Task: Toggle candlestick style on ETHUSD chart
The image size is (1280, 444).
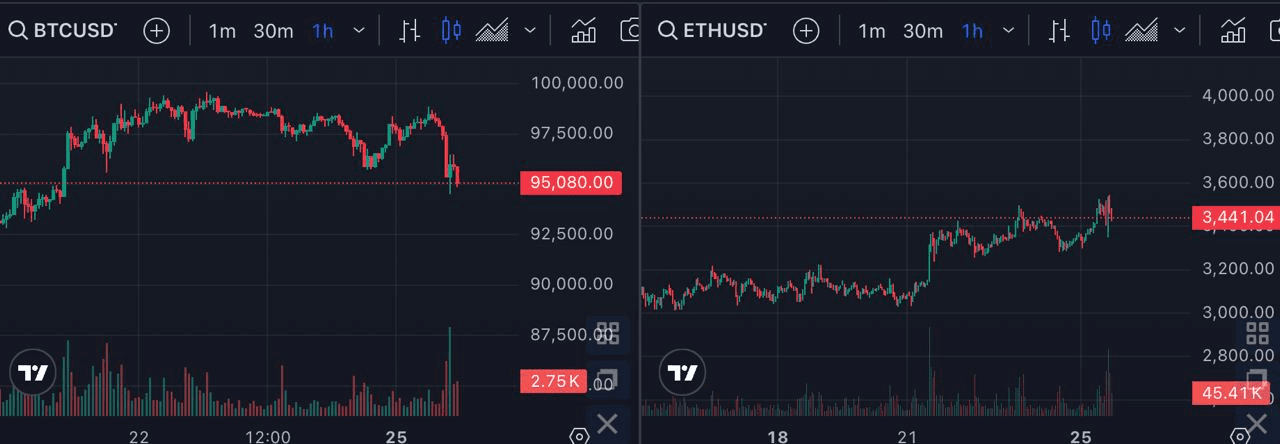Action: 1101,31
